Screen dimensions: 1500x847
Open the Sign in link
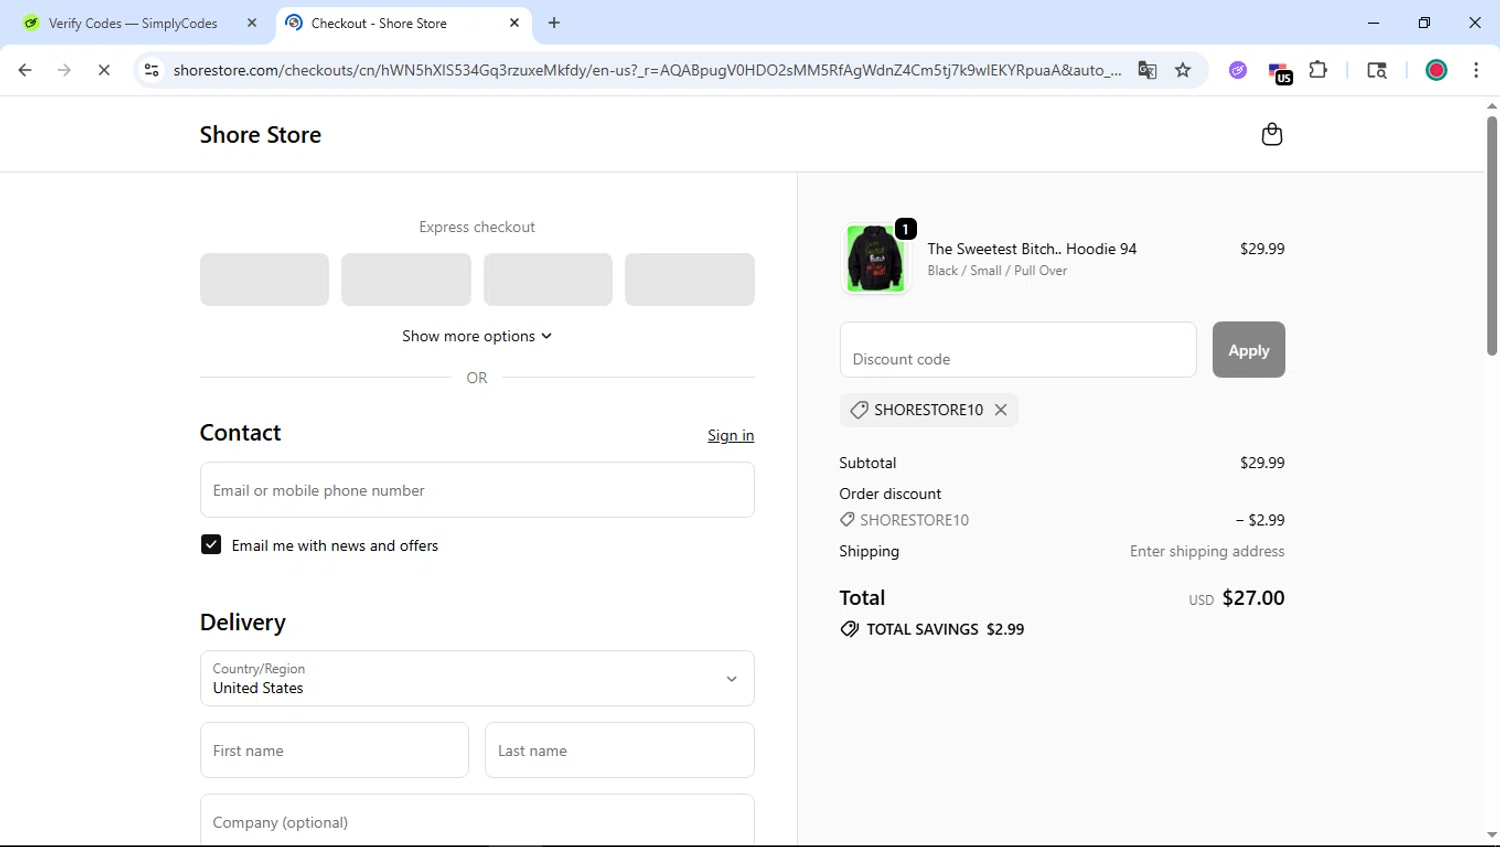tap(730, 435)
